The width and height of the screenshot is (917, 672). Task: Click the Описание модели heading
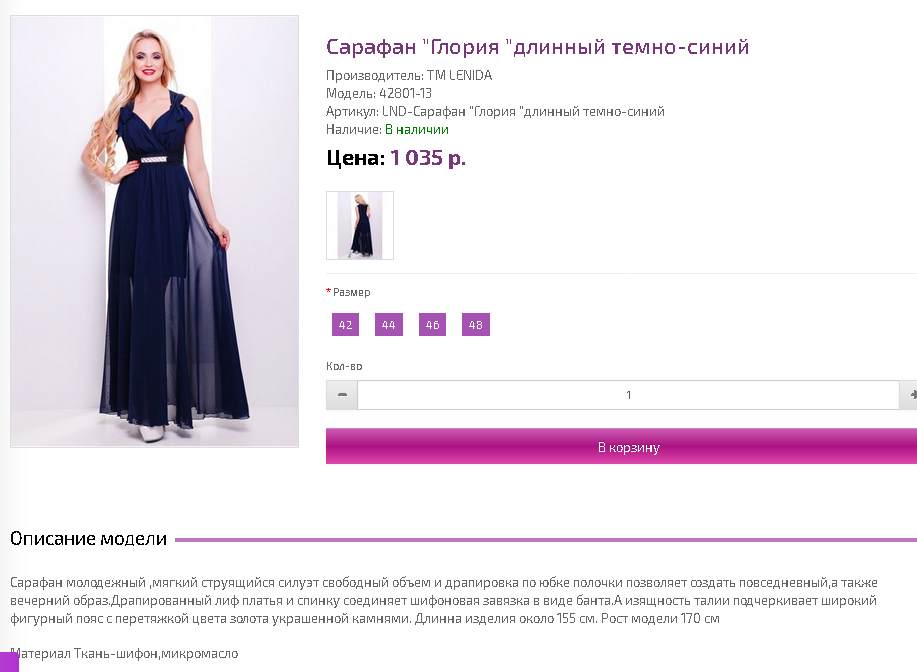(88, 539)
